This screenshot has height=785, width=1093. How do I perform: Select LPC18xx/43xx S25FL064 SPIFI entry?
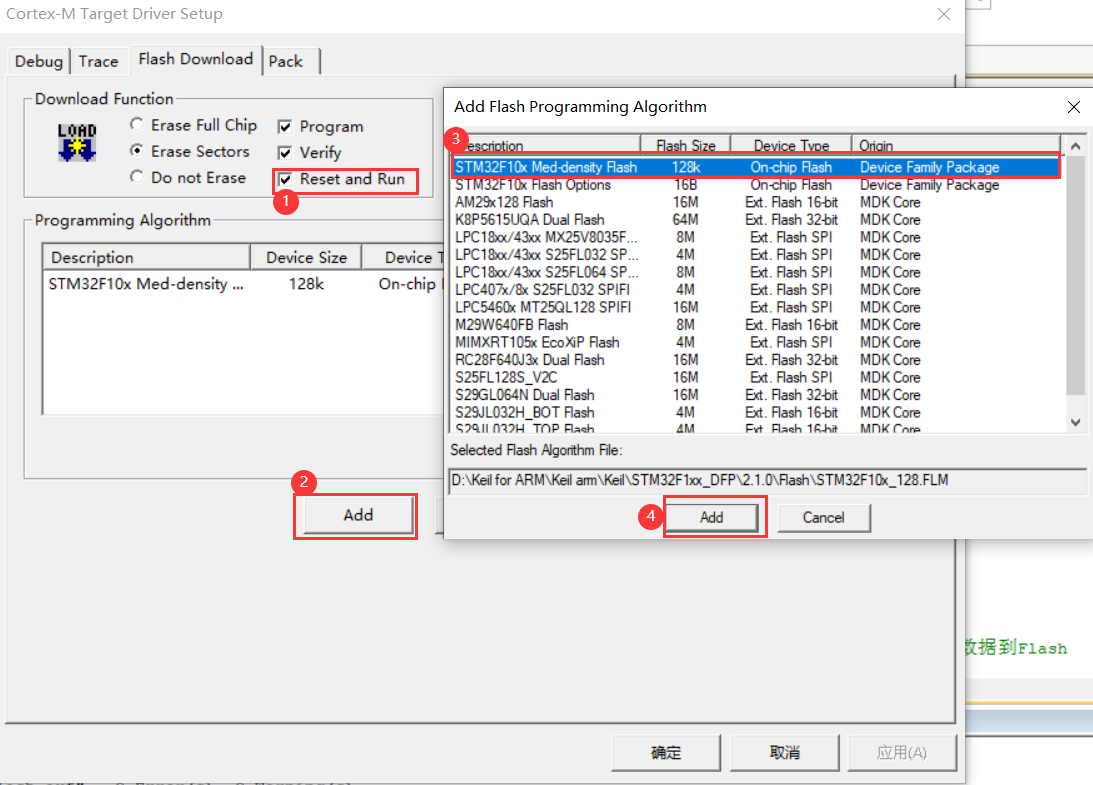(755, 272)
